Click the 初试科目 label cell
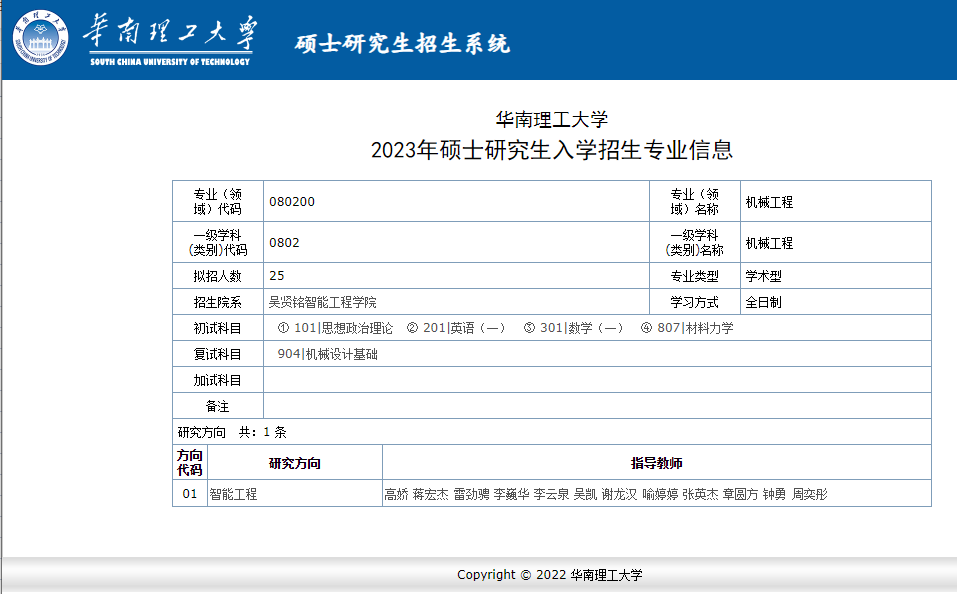 pyautogui.click(x=218, y=328)
